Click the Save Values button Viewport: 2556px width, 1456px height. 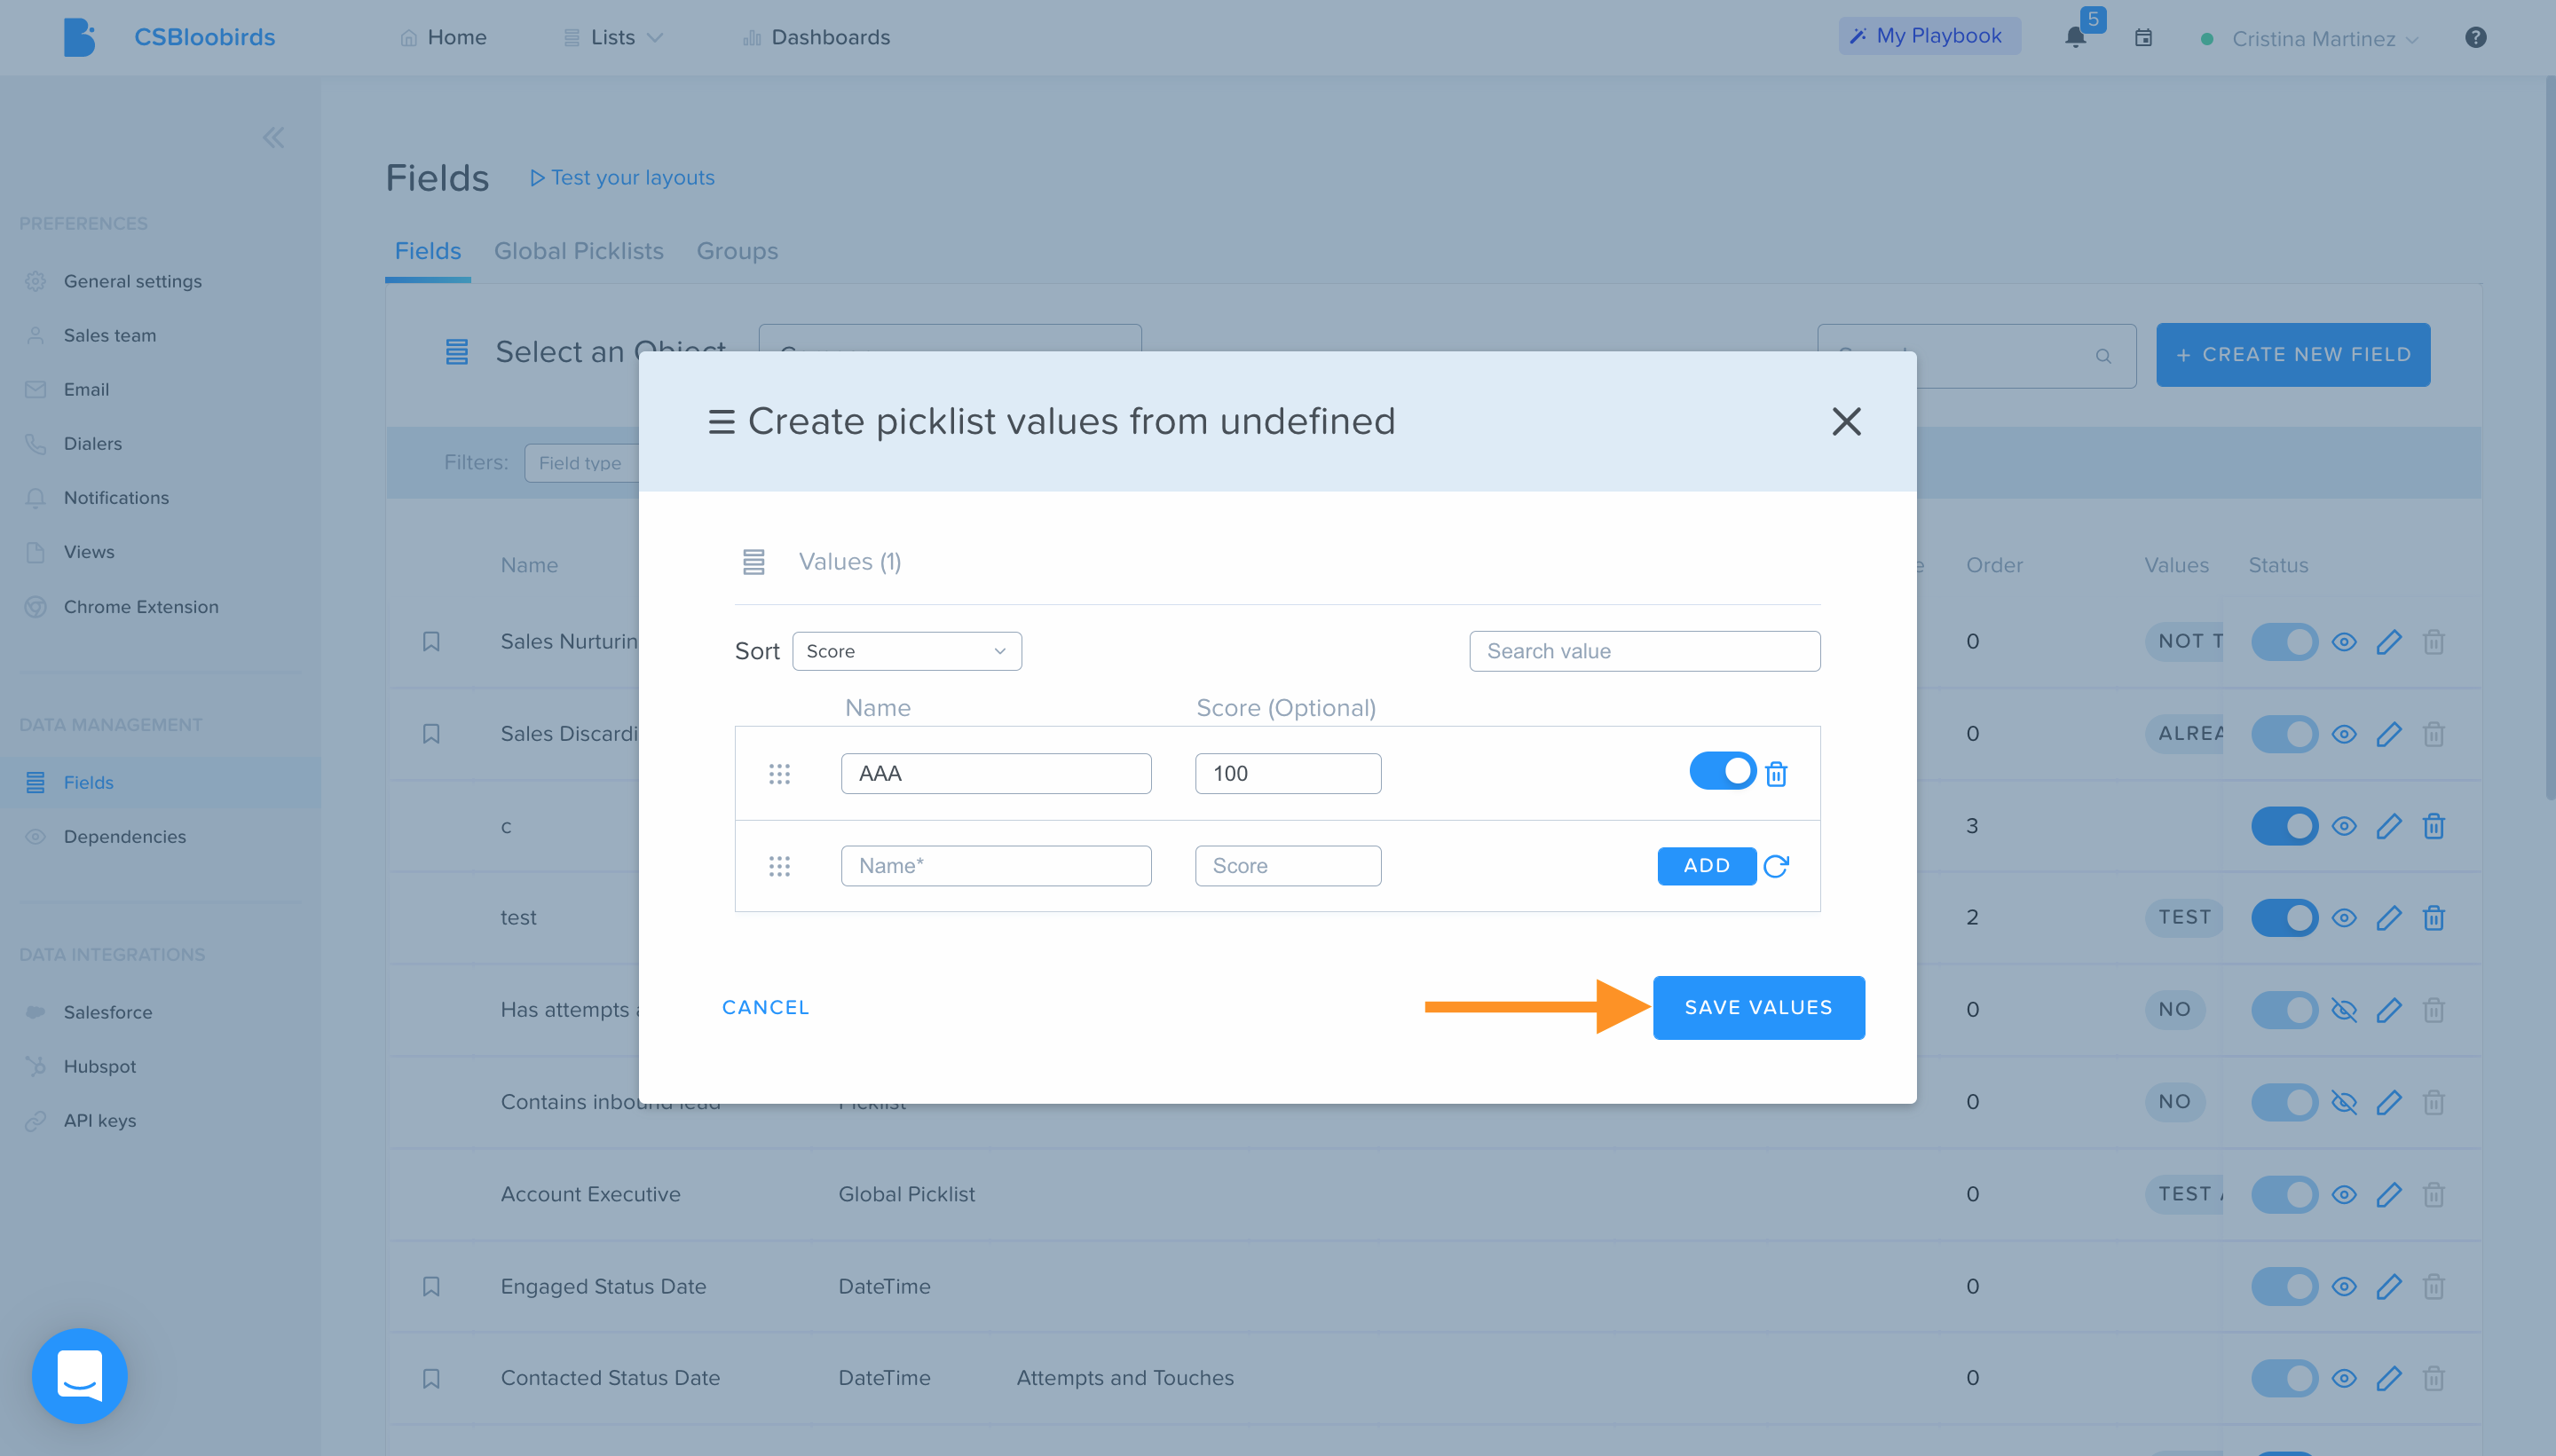1758,1008
